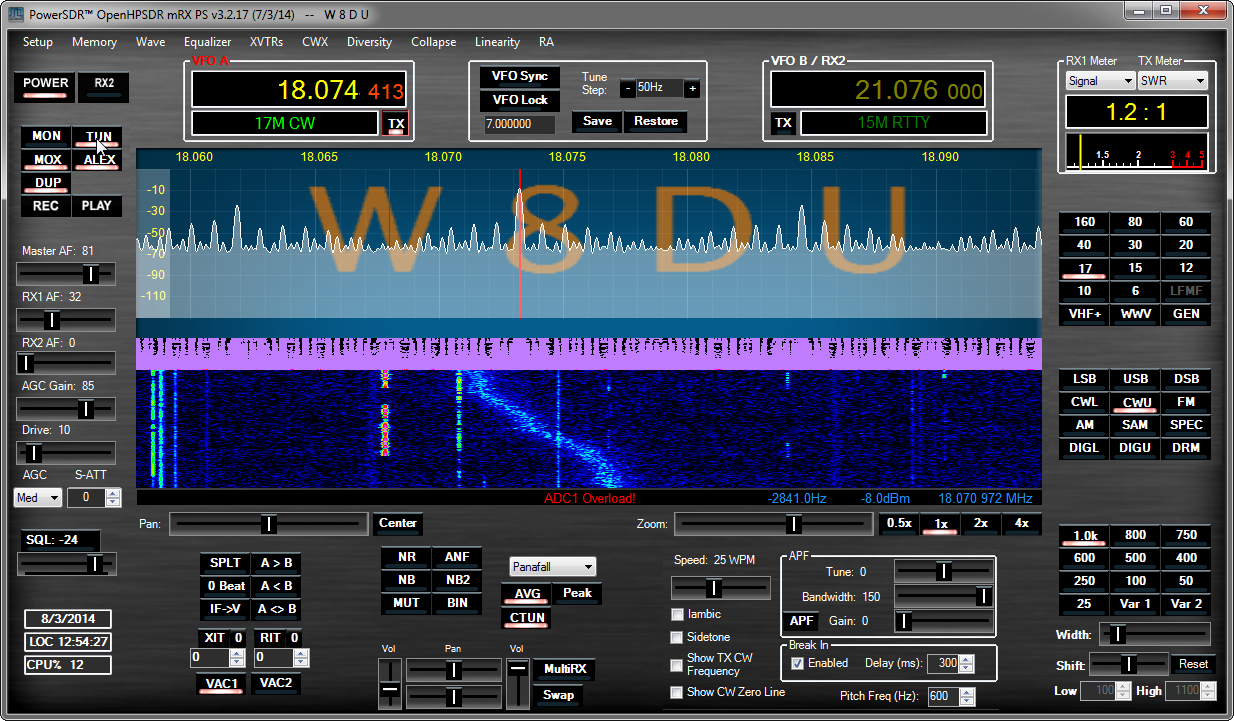1234x721 pixels.
Task: Check the Iambic checkbox
Action: tap(677, 614)
